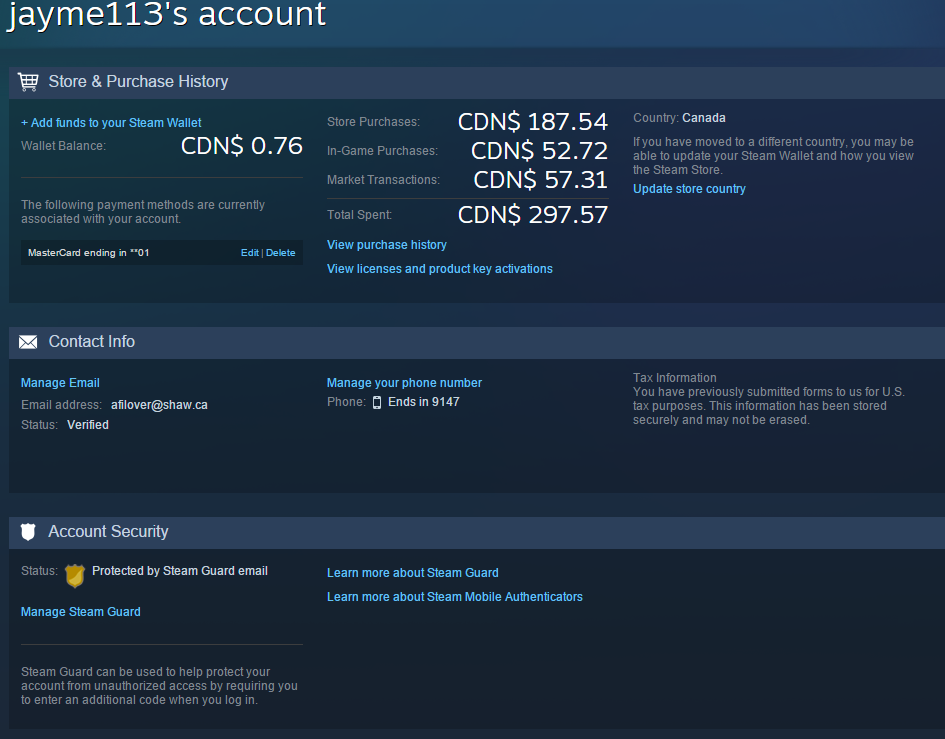Click the wallet balance CDN$ 0.76

click(242, 146)
